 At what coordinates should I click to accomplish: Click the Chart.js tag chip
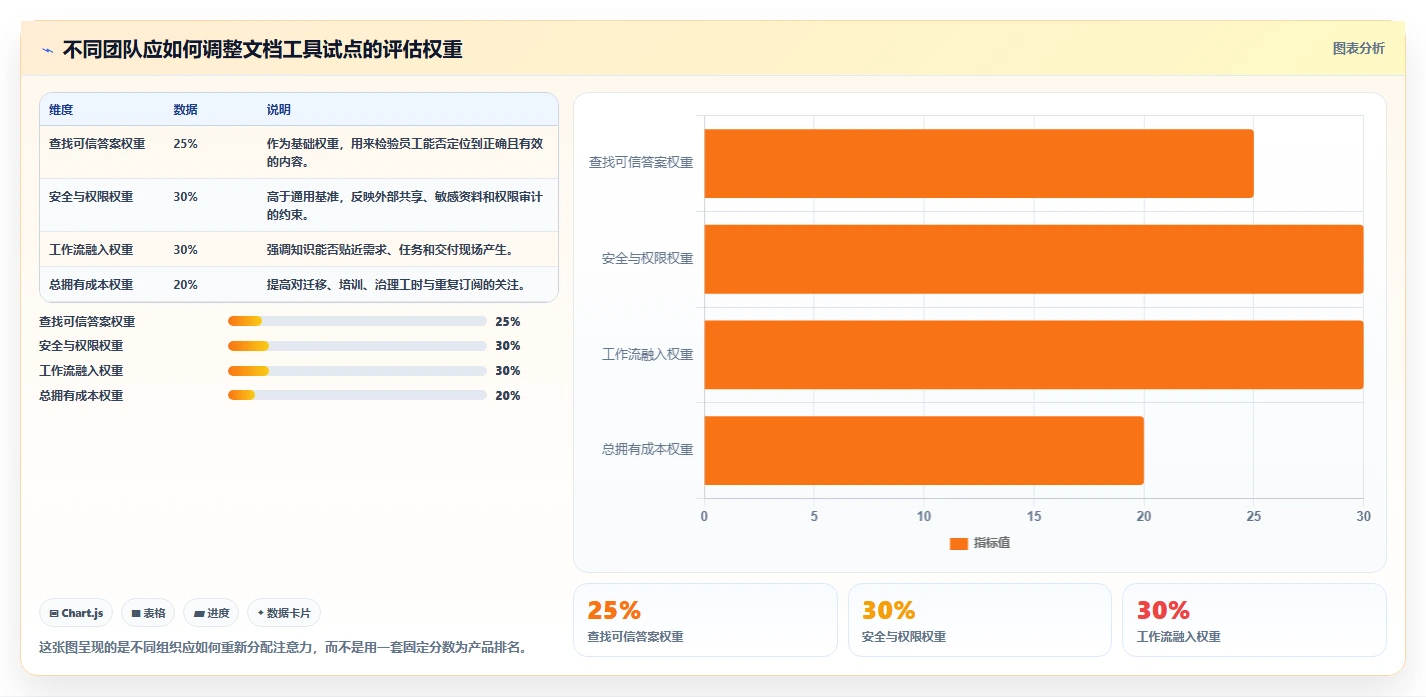76,613
